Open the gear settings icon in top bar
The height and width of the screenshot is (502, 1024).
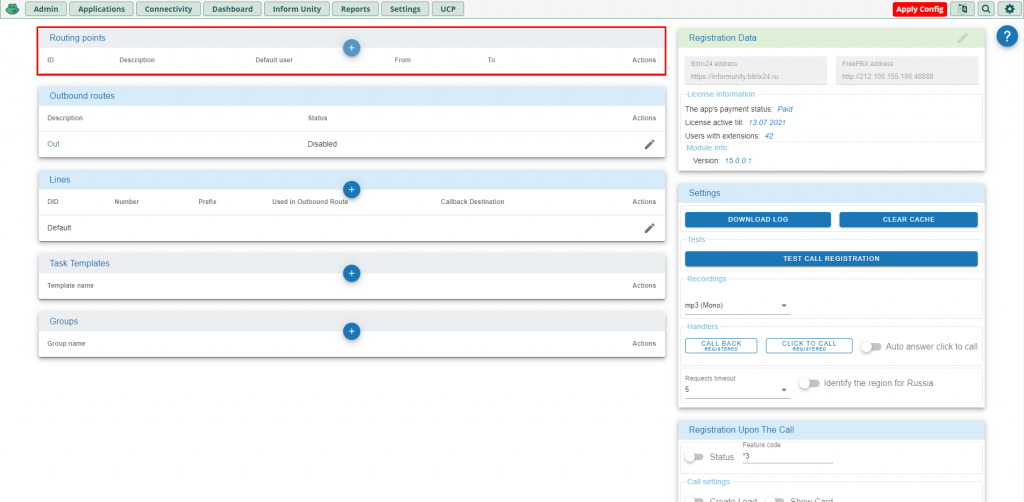point(1010,9)
